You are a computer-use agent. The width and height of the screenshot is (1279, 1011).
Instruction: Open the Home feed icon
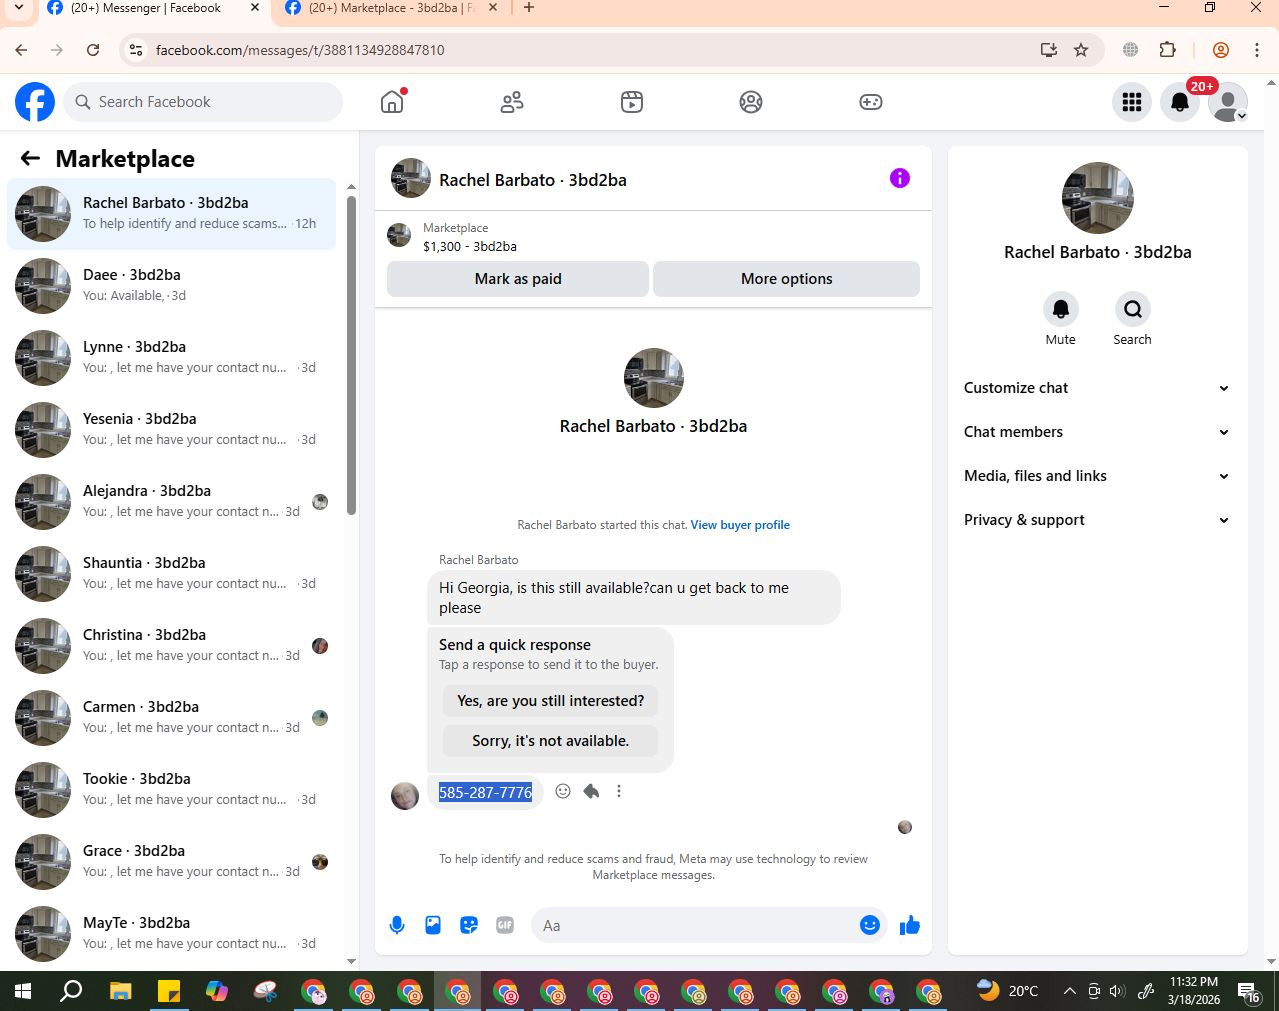click(392, 102)
